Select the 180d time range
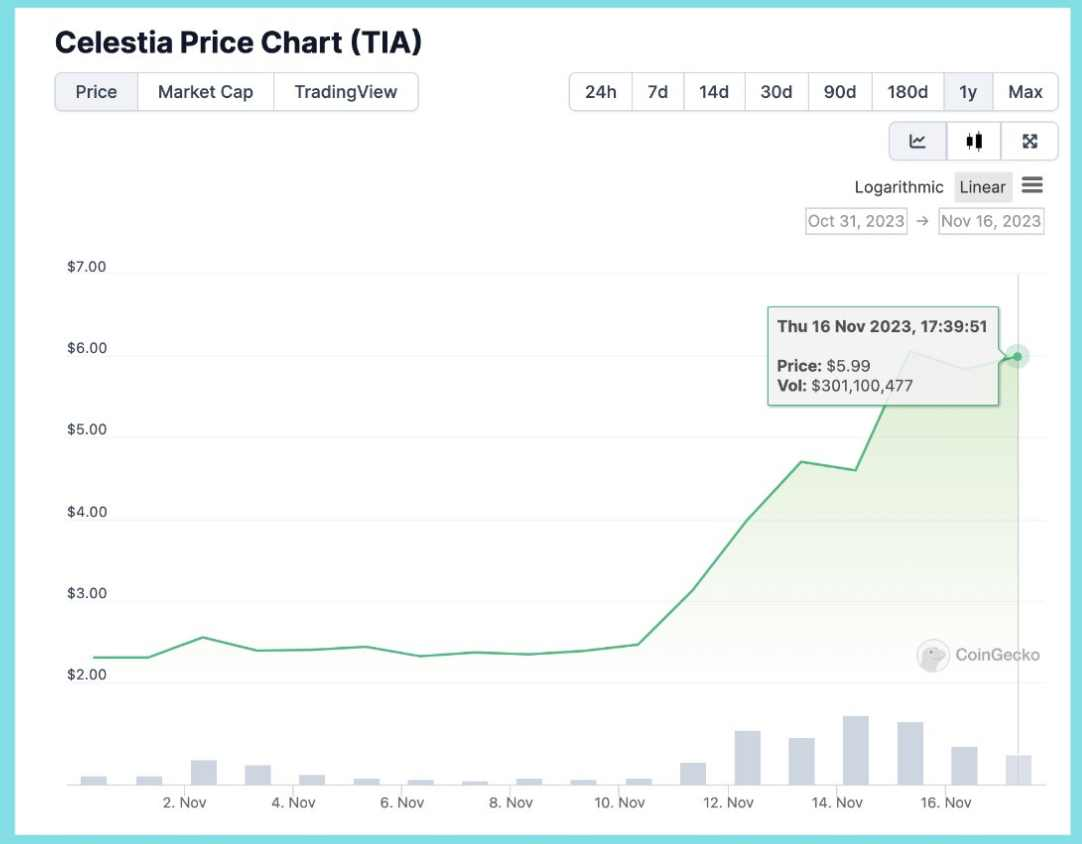Image resolution: width=1082 pixels, height=844 pixels. point(907,92)
